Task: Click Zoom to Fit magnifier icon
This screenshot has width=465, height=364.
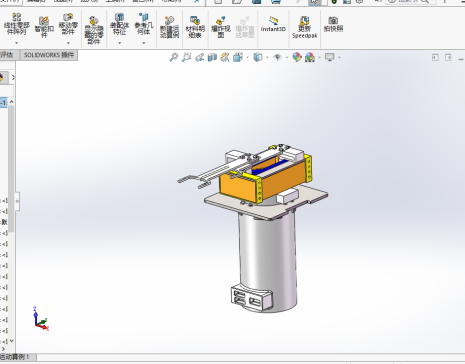Action: (173, 57)
